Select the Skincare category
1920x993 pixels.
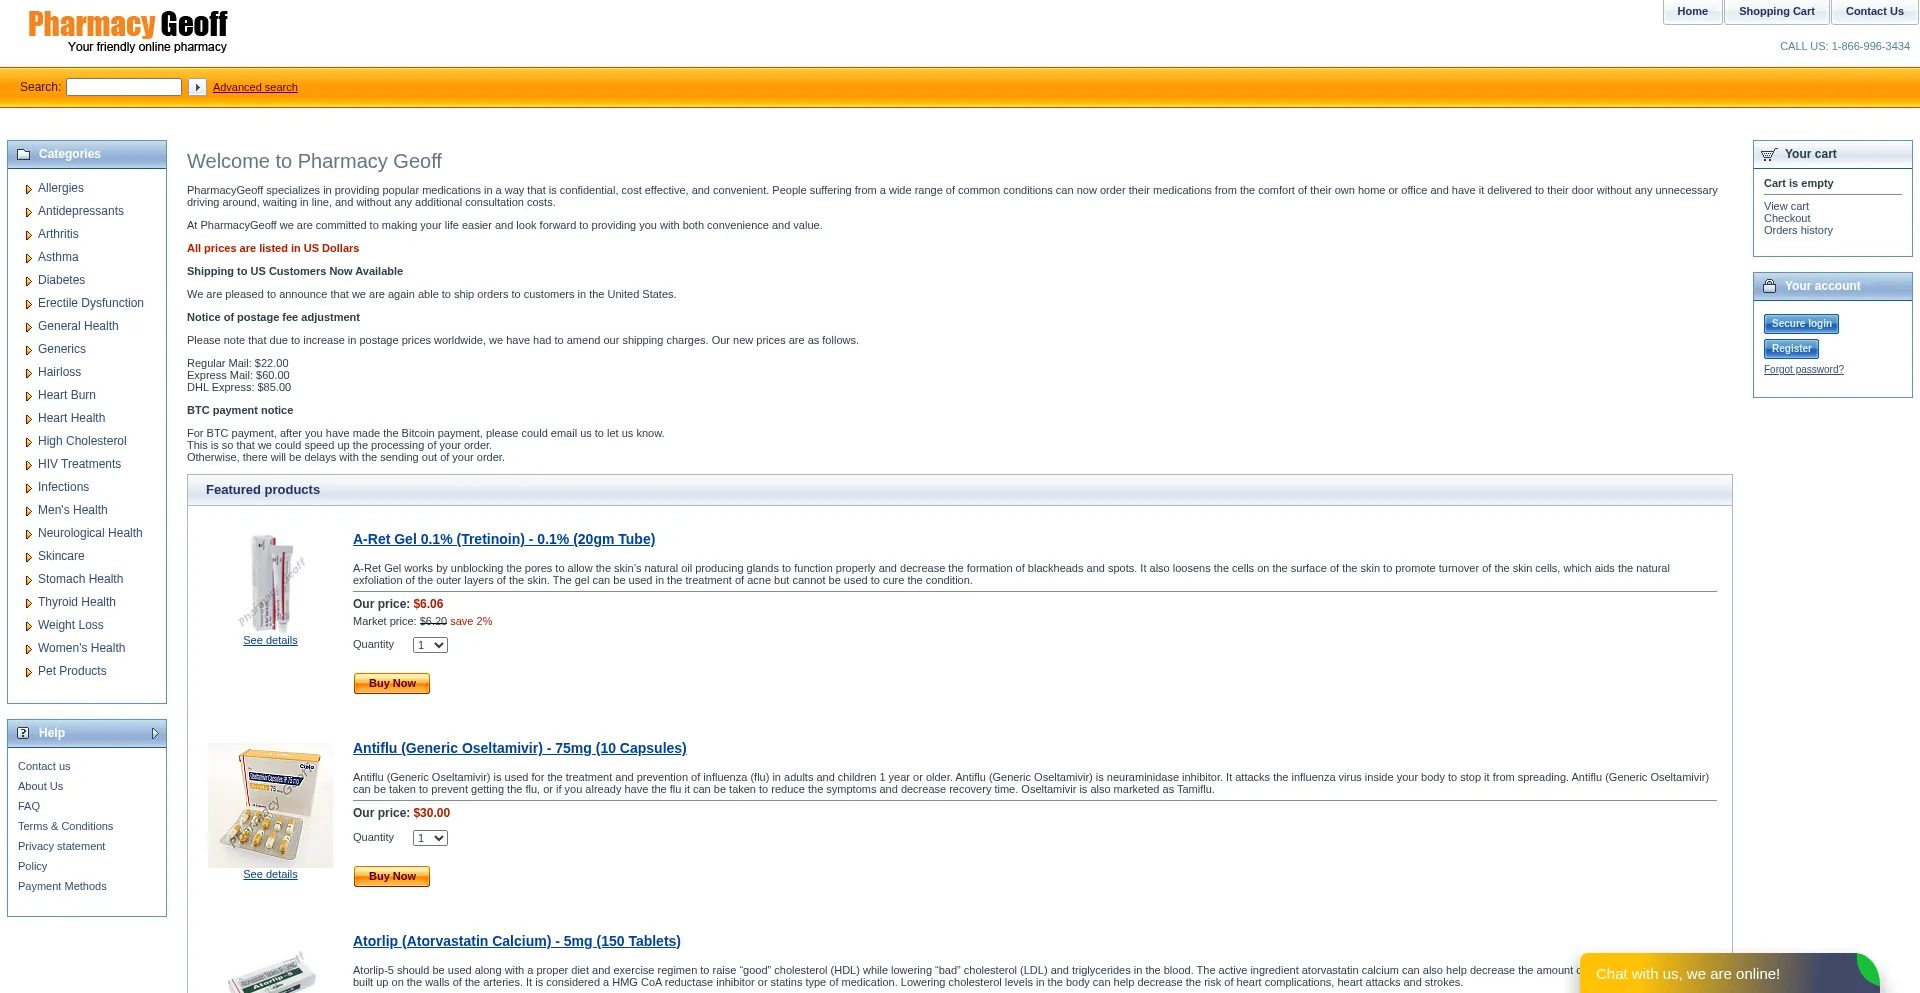click(61, 556)
